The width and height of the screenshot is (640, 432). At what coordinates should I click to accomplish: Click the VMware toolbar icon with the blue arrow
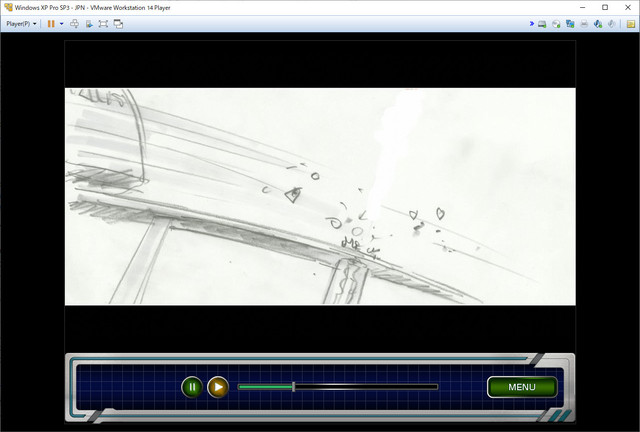pyautogui.click(x=89, y=24)
